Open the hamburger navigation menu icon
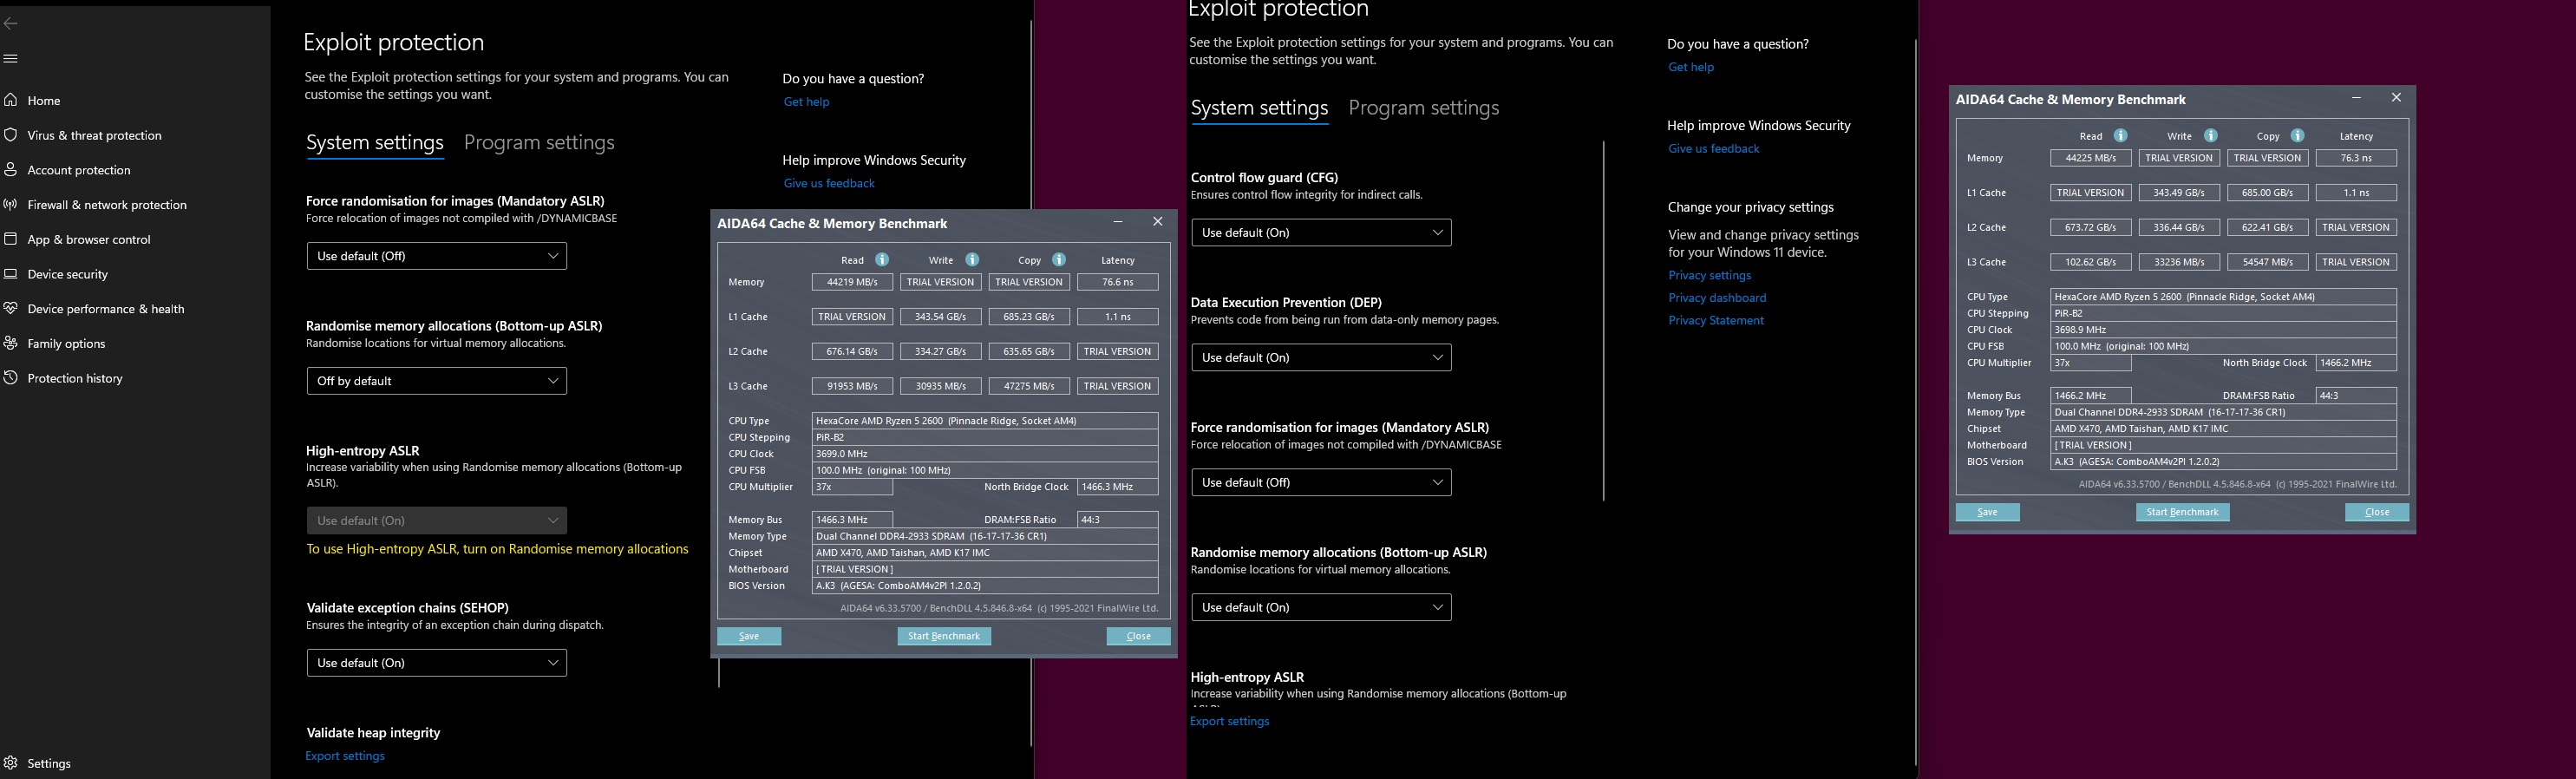Image resolution: width=2576 pixels, height=779 pixels. [x=11, y=58]
